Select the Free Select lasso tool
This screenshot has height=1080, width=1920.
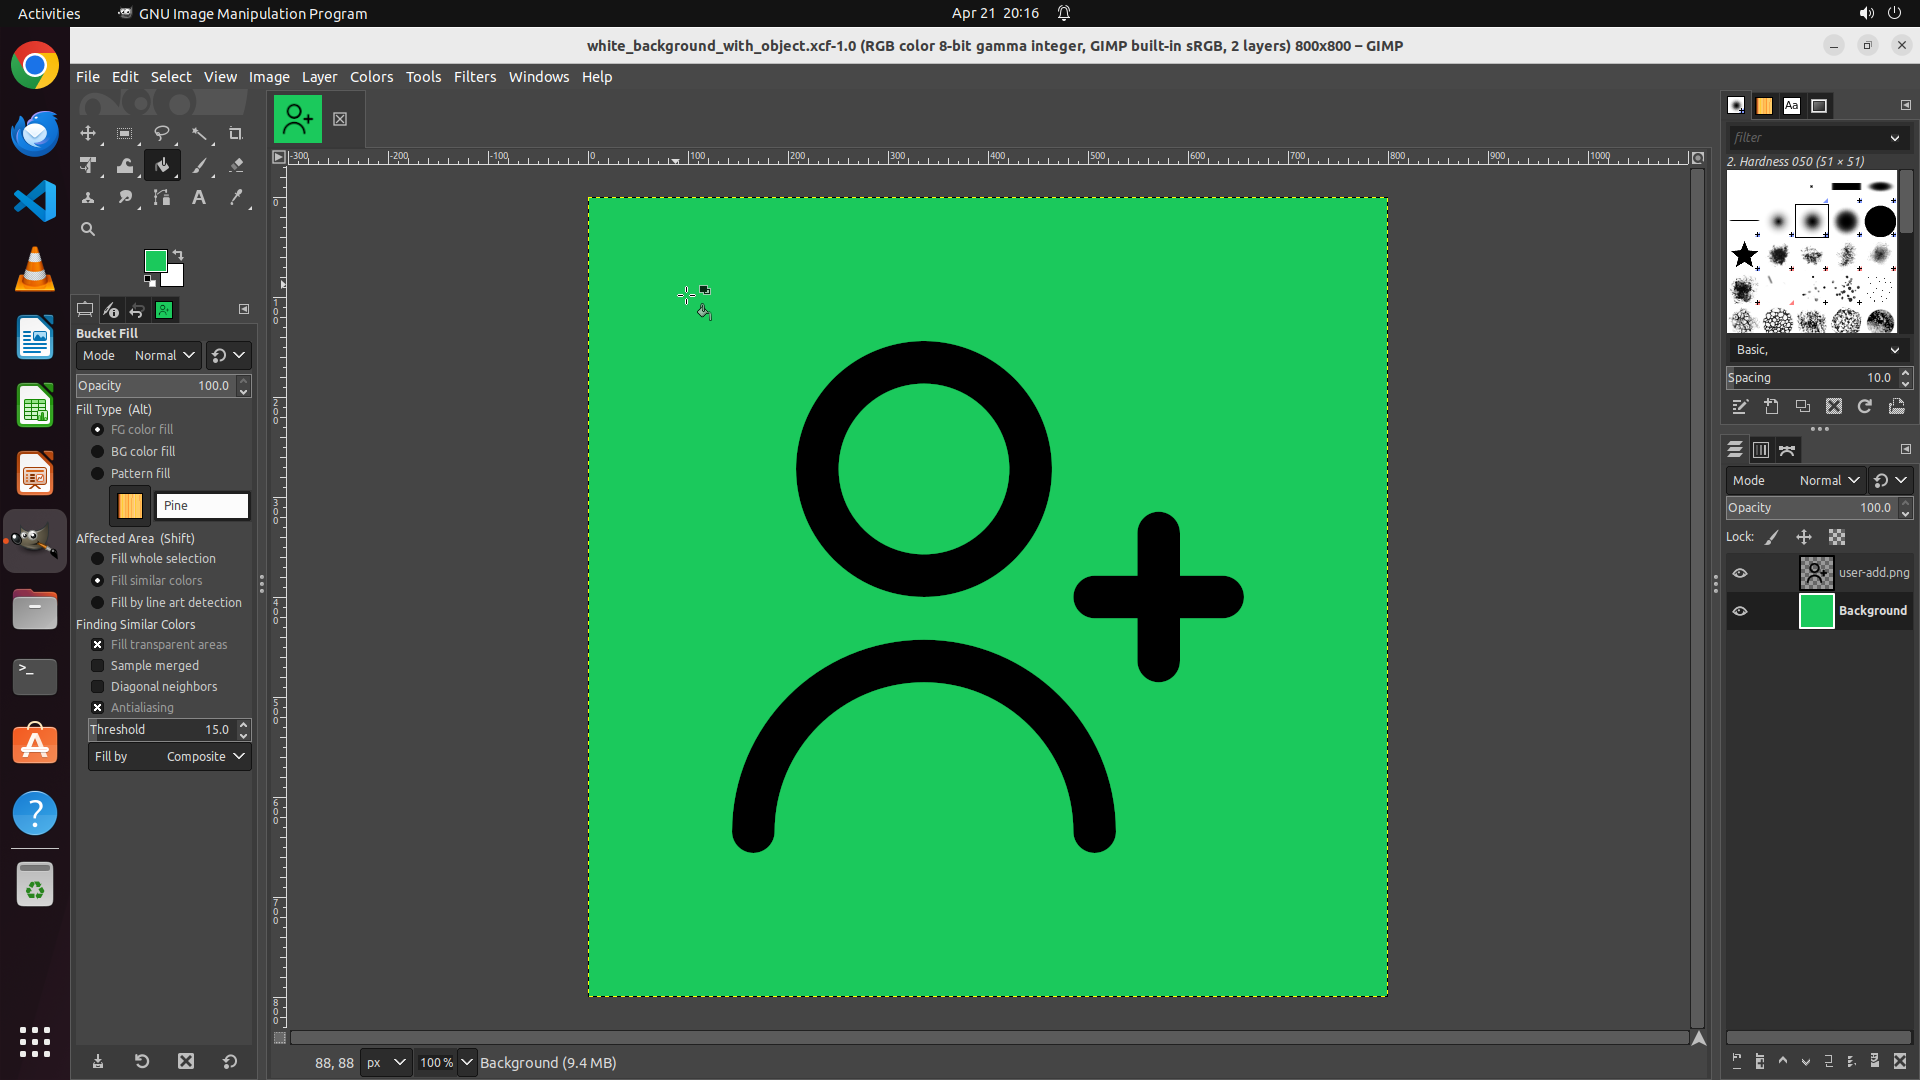[162, 133]
